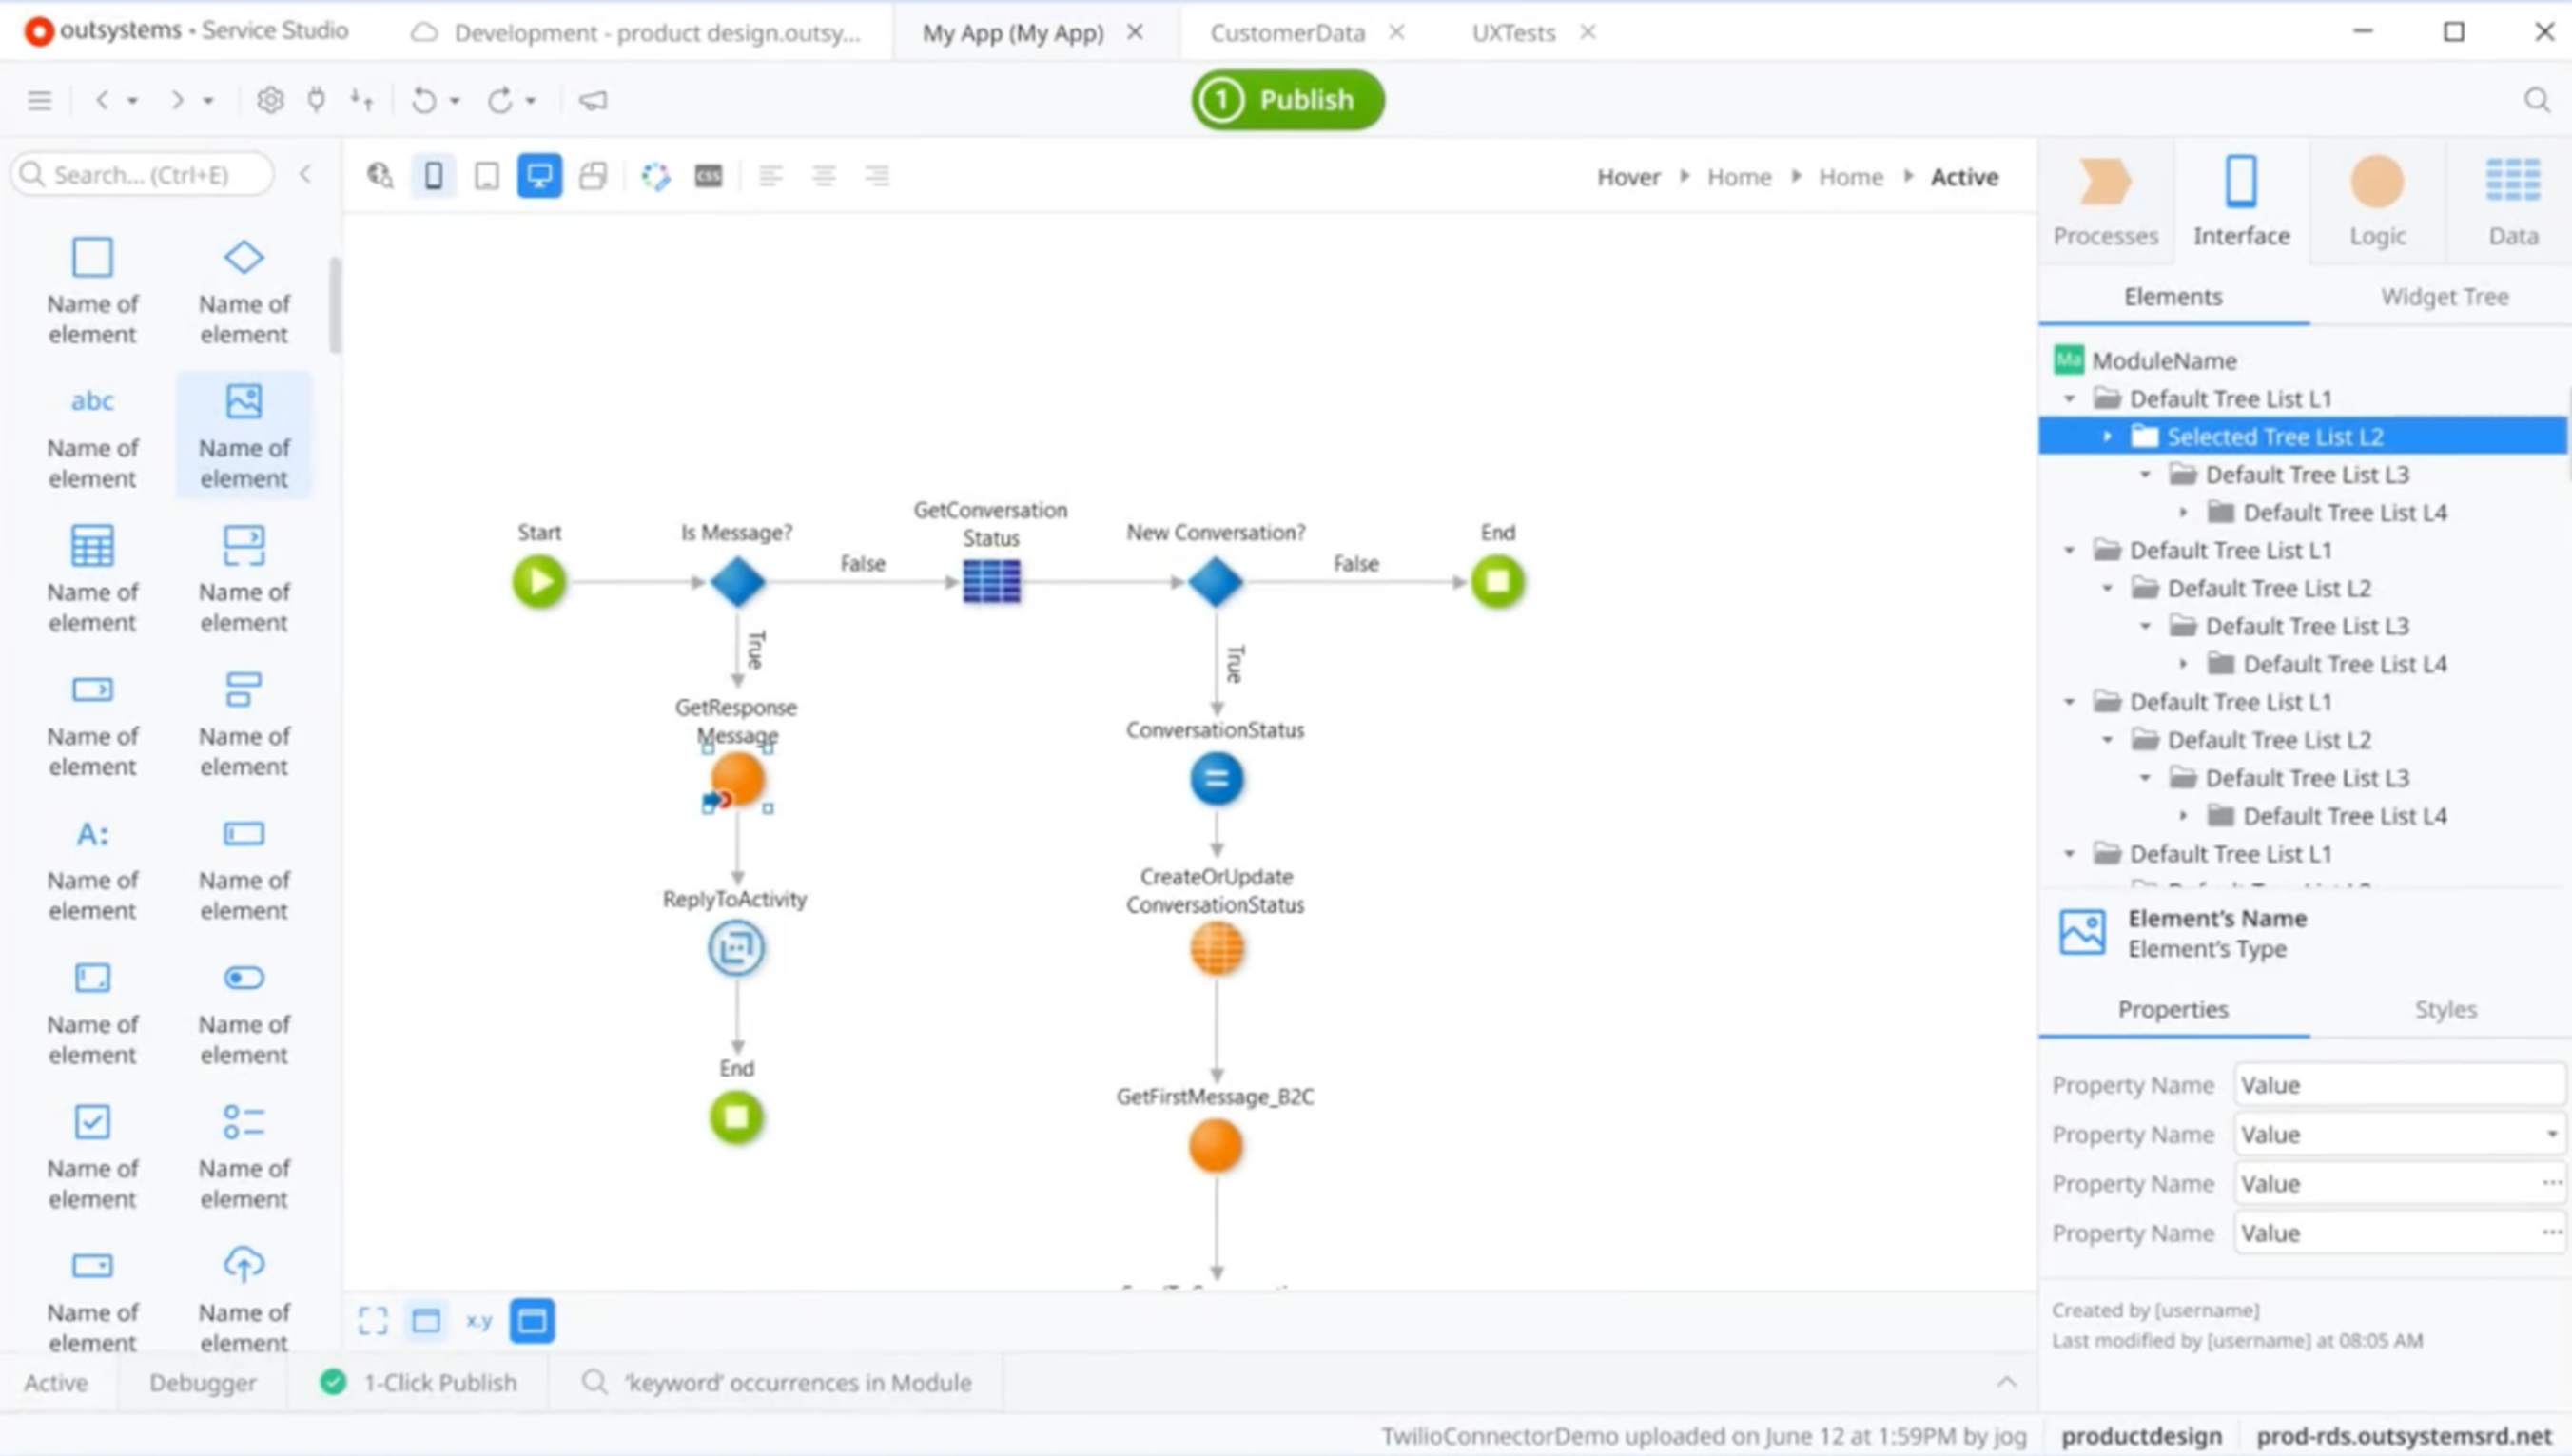
Task: Switch to the Widget Tree tab
Action: tap(2444, 296)
